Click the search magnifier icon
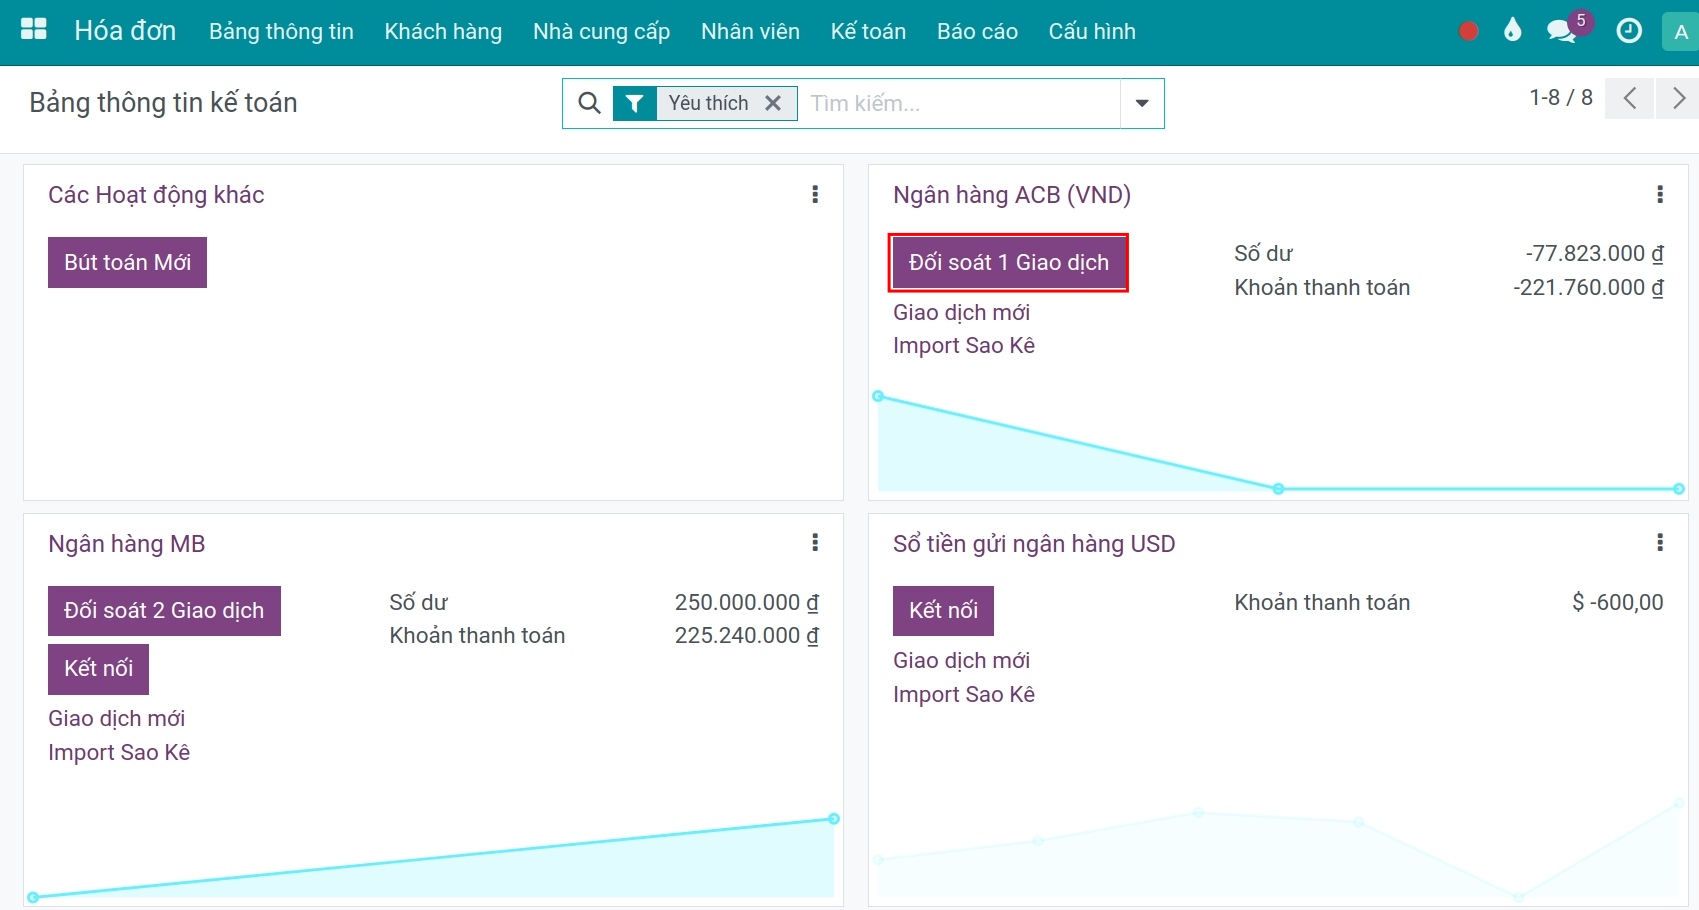The width and height of the screenshot is (1699, 910). point(590,103)
